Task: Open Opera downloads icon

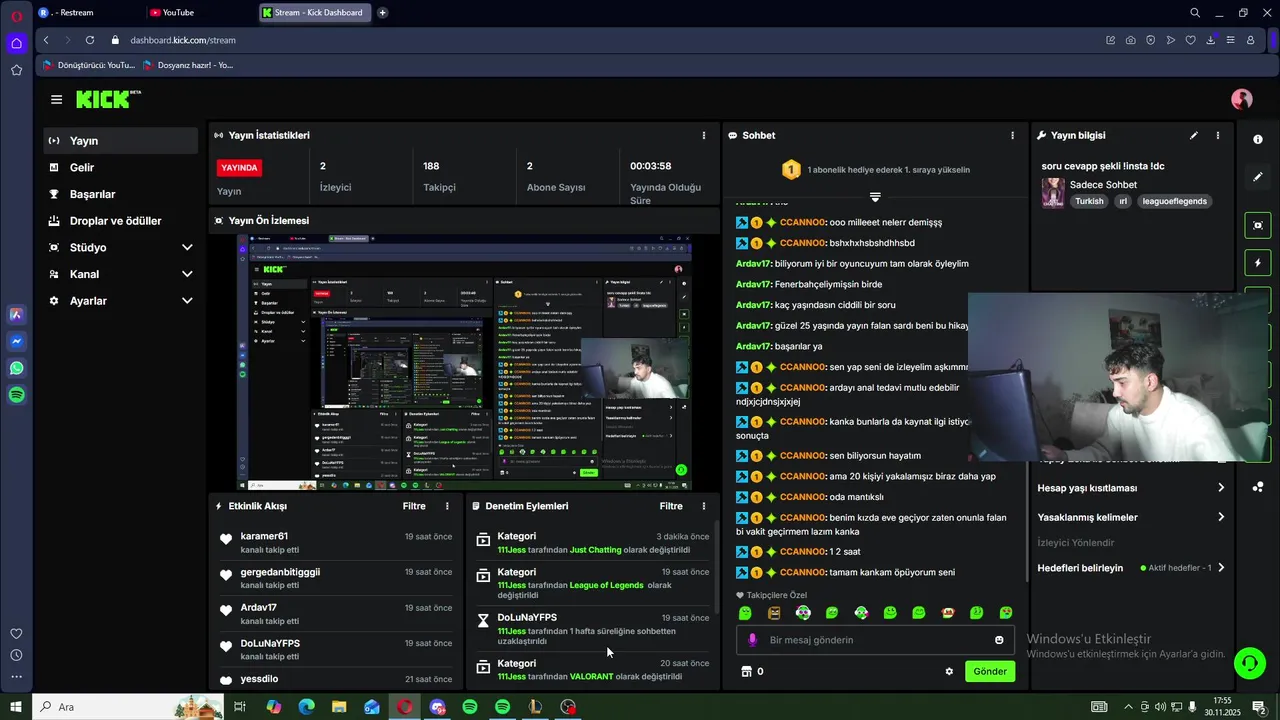Action: click(1210, 40)
